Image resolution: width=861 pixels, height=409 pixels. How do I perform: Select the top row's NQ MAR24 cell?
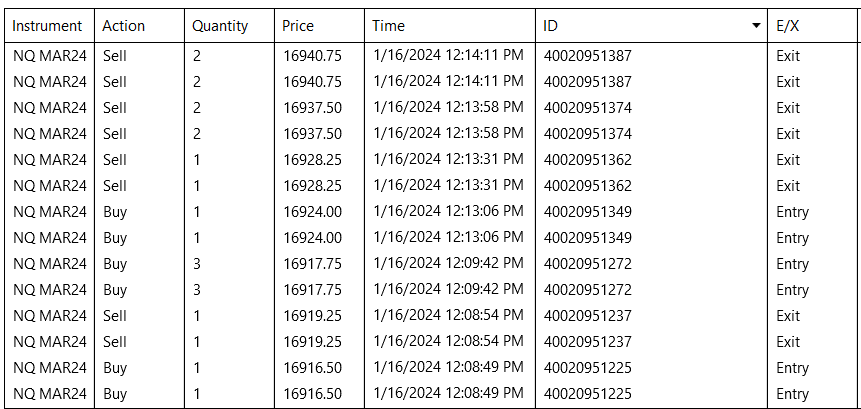(49, 56)
